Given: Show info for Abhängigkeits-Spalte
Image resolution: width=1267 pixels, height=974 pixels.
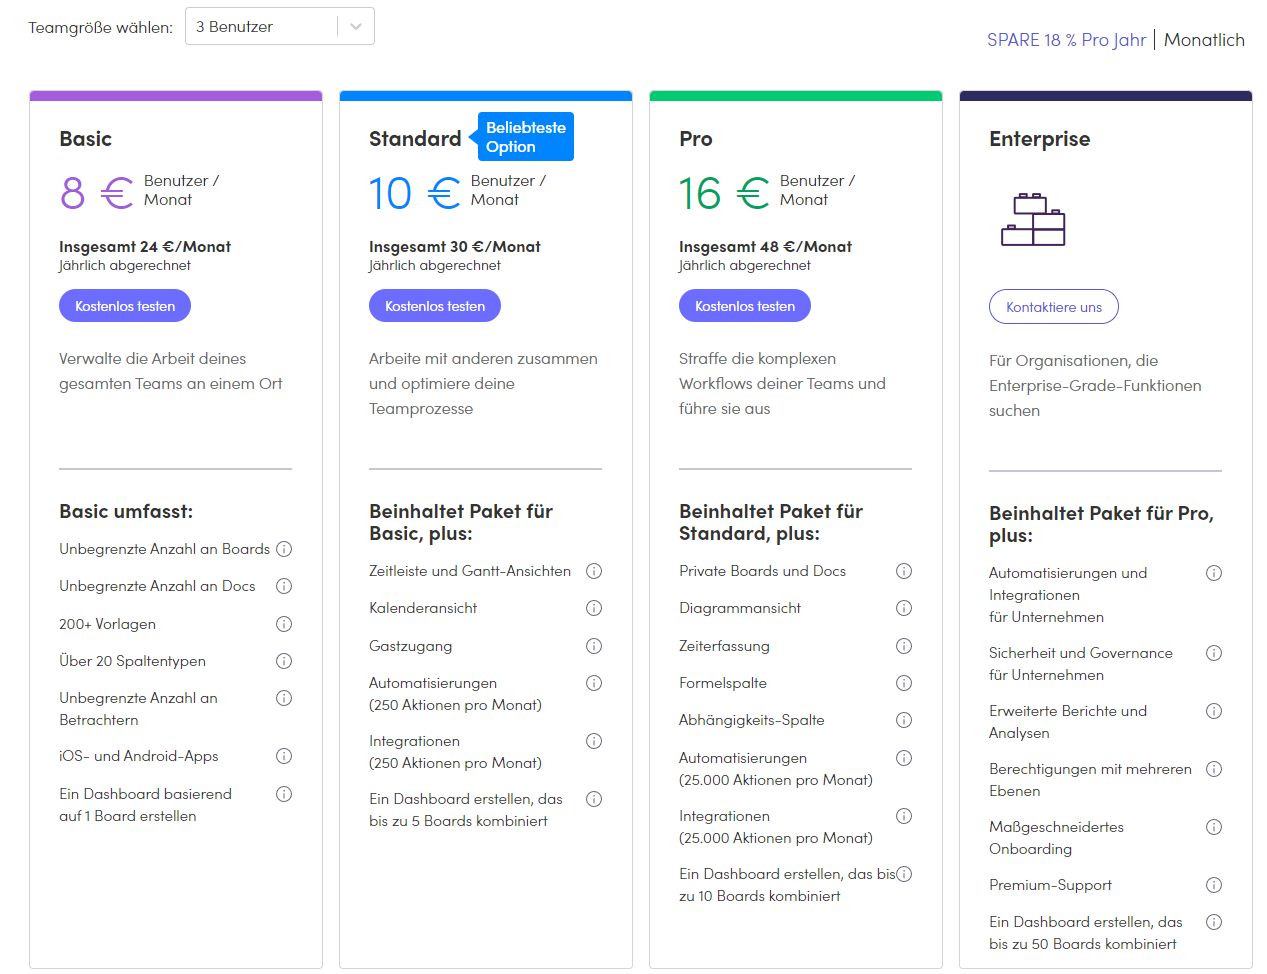Looking at the screenshot, I should click(904, 720).
